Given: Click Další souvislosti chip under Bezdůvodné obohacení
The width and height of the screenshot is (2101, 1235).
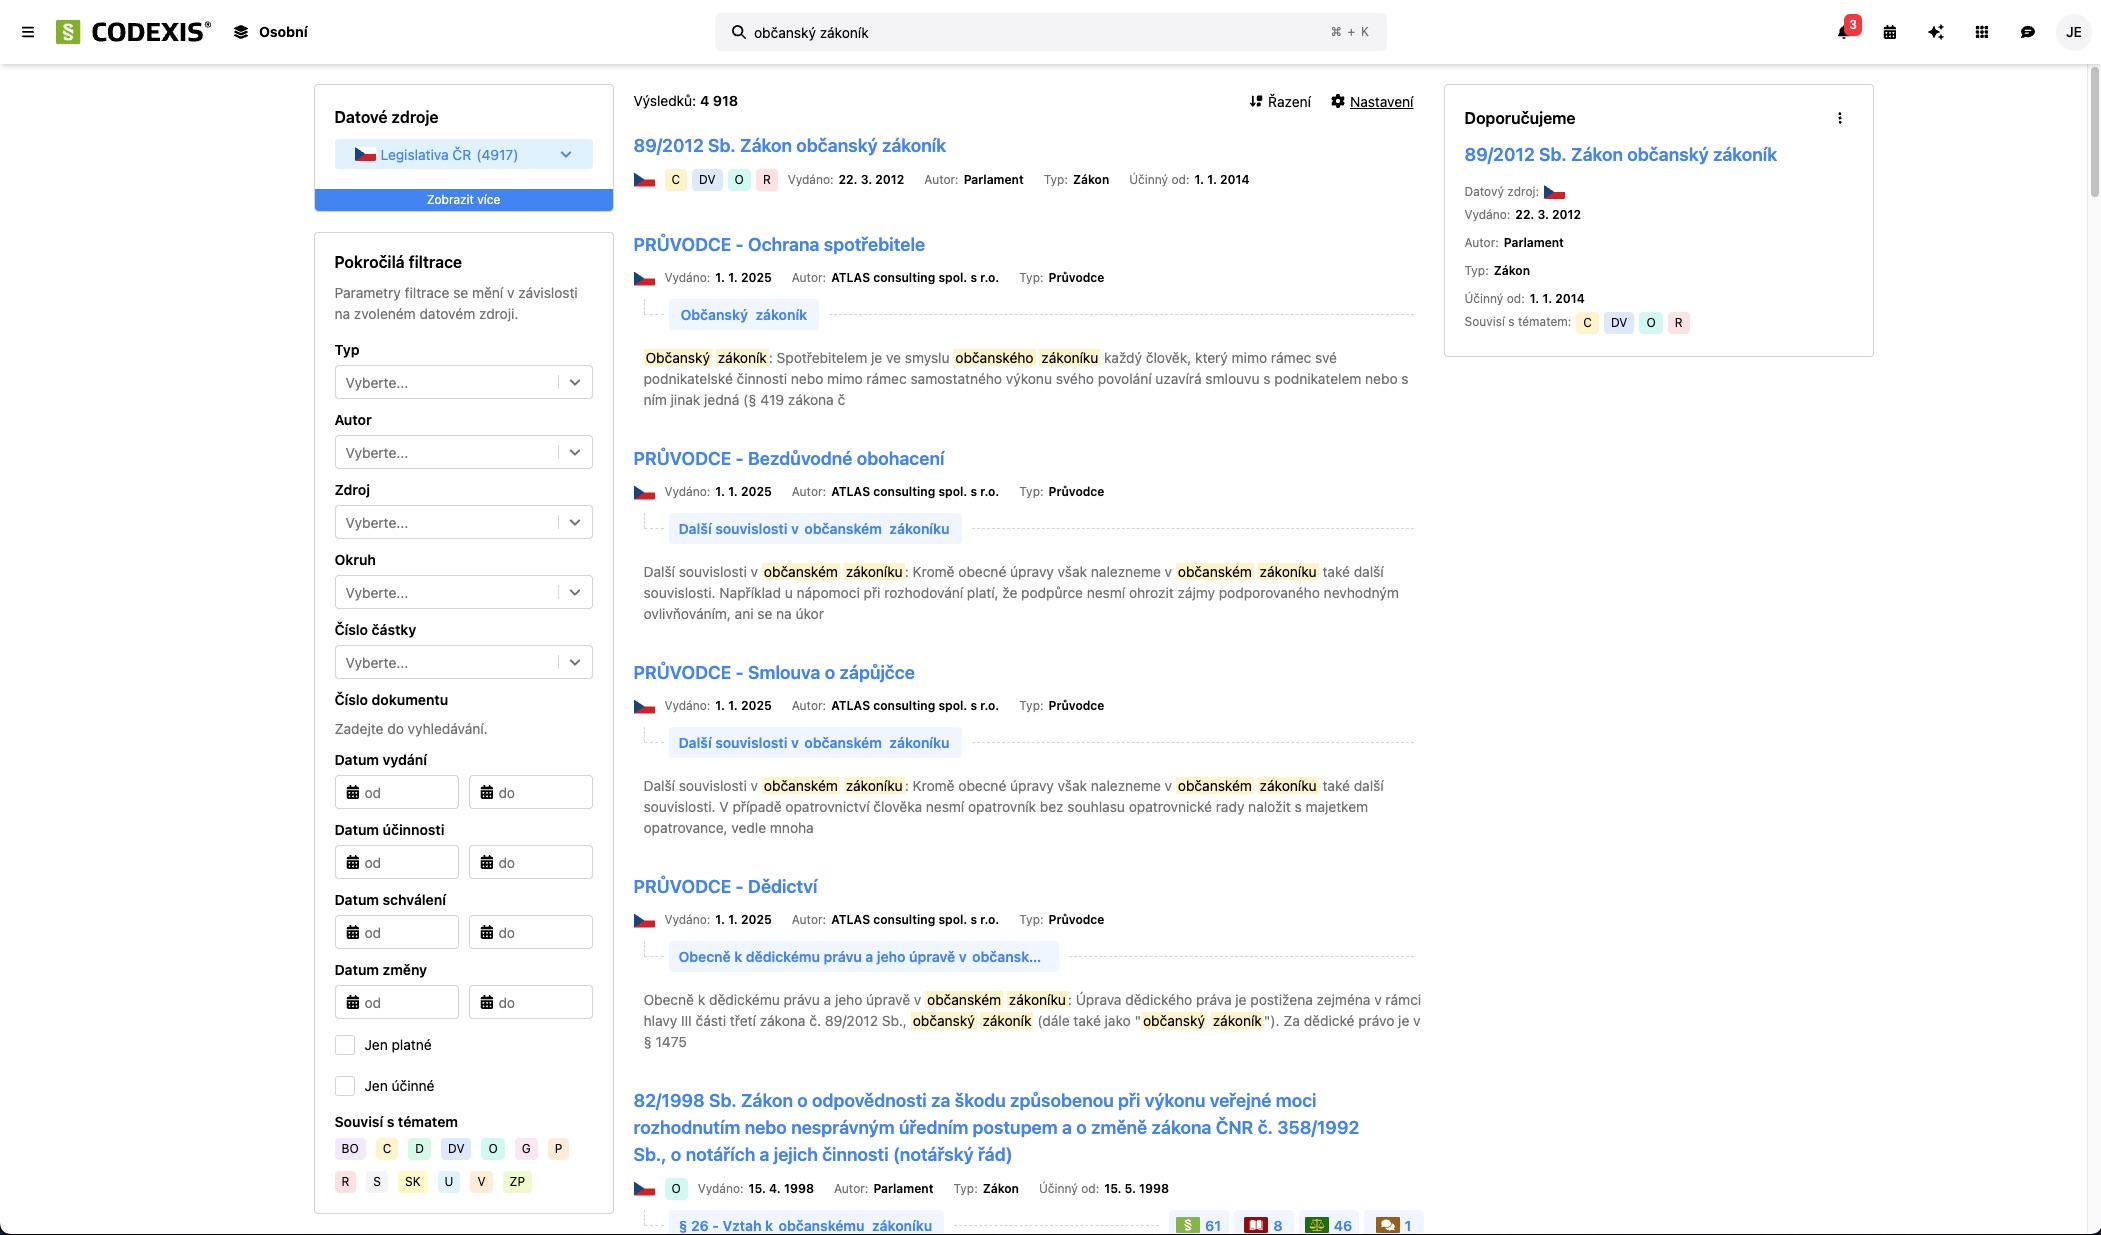Looking at the screenshot, I should [x=814, y=529].
